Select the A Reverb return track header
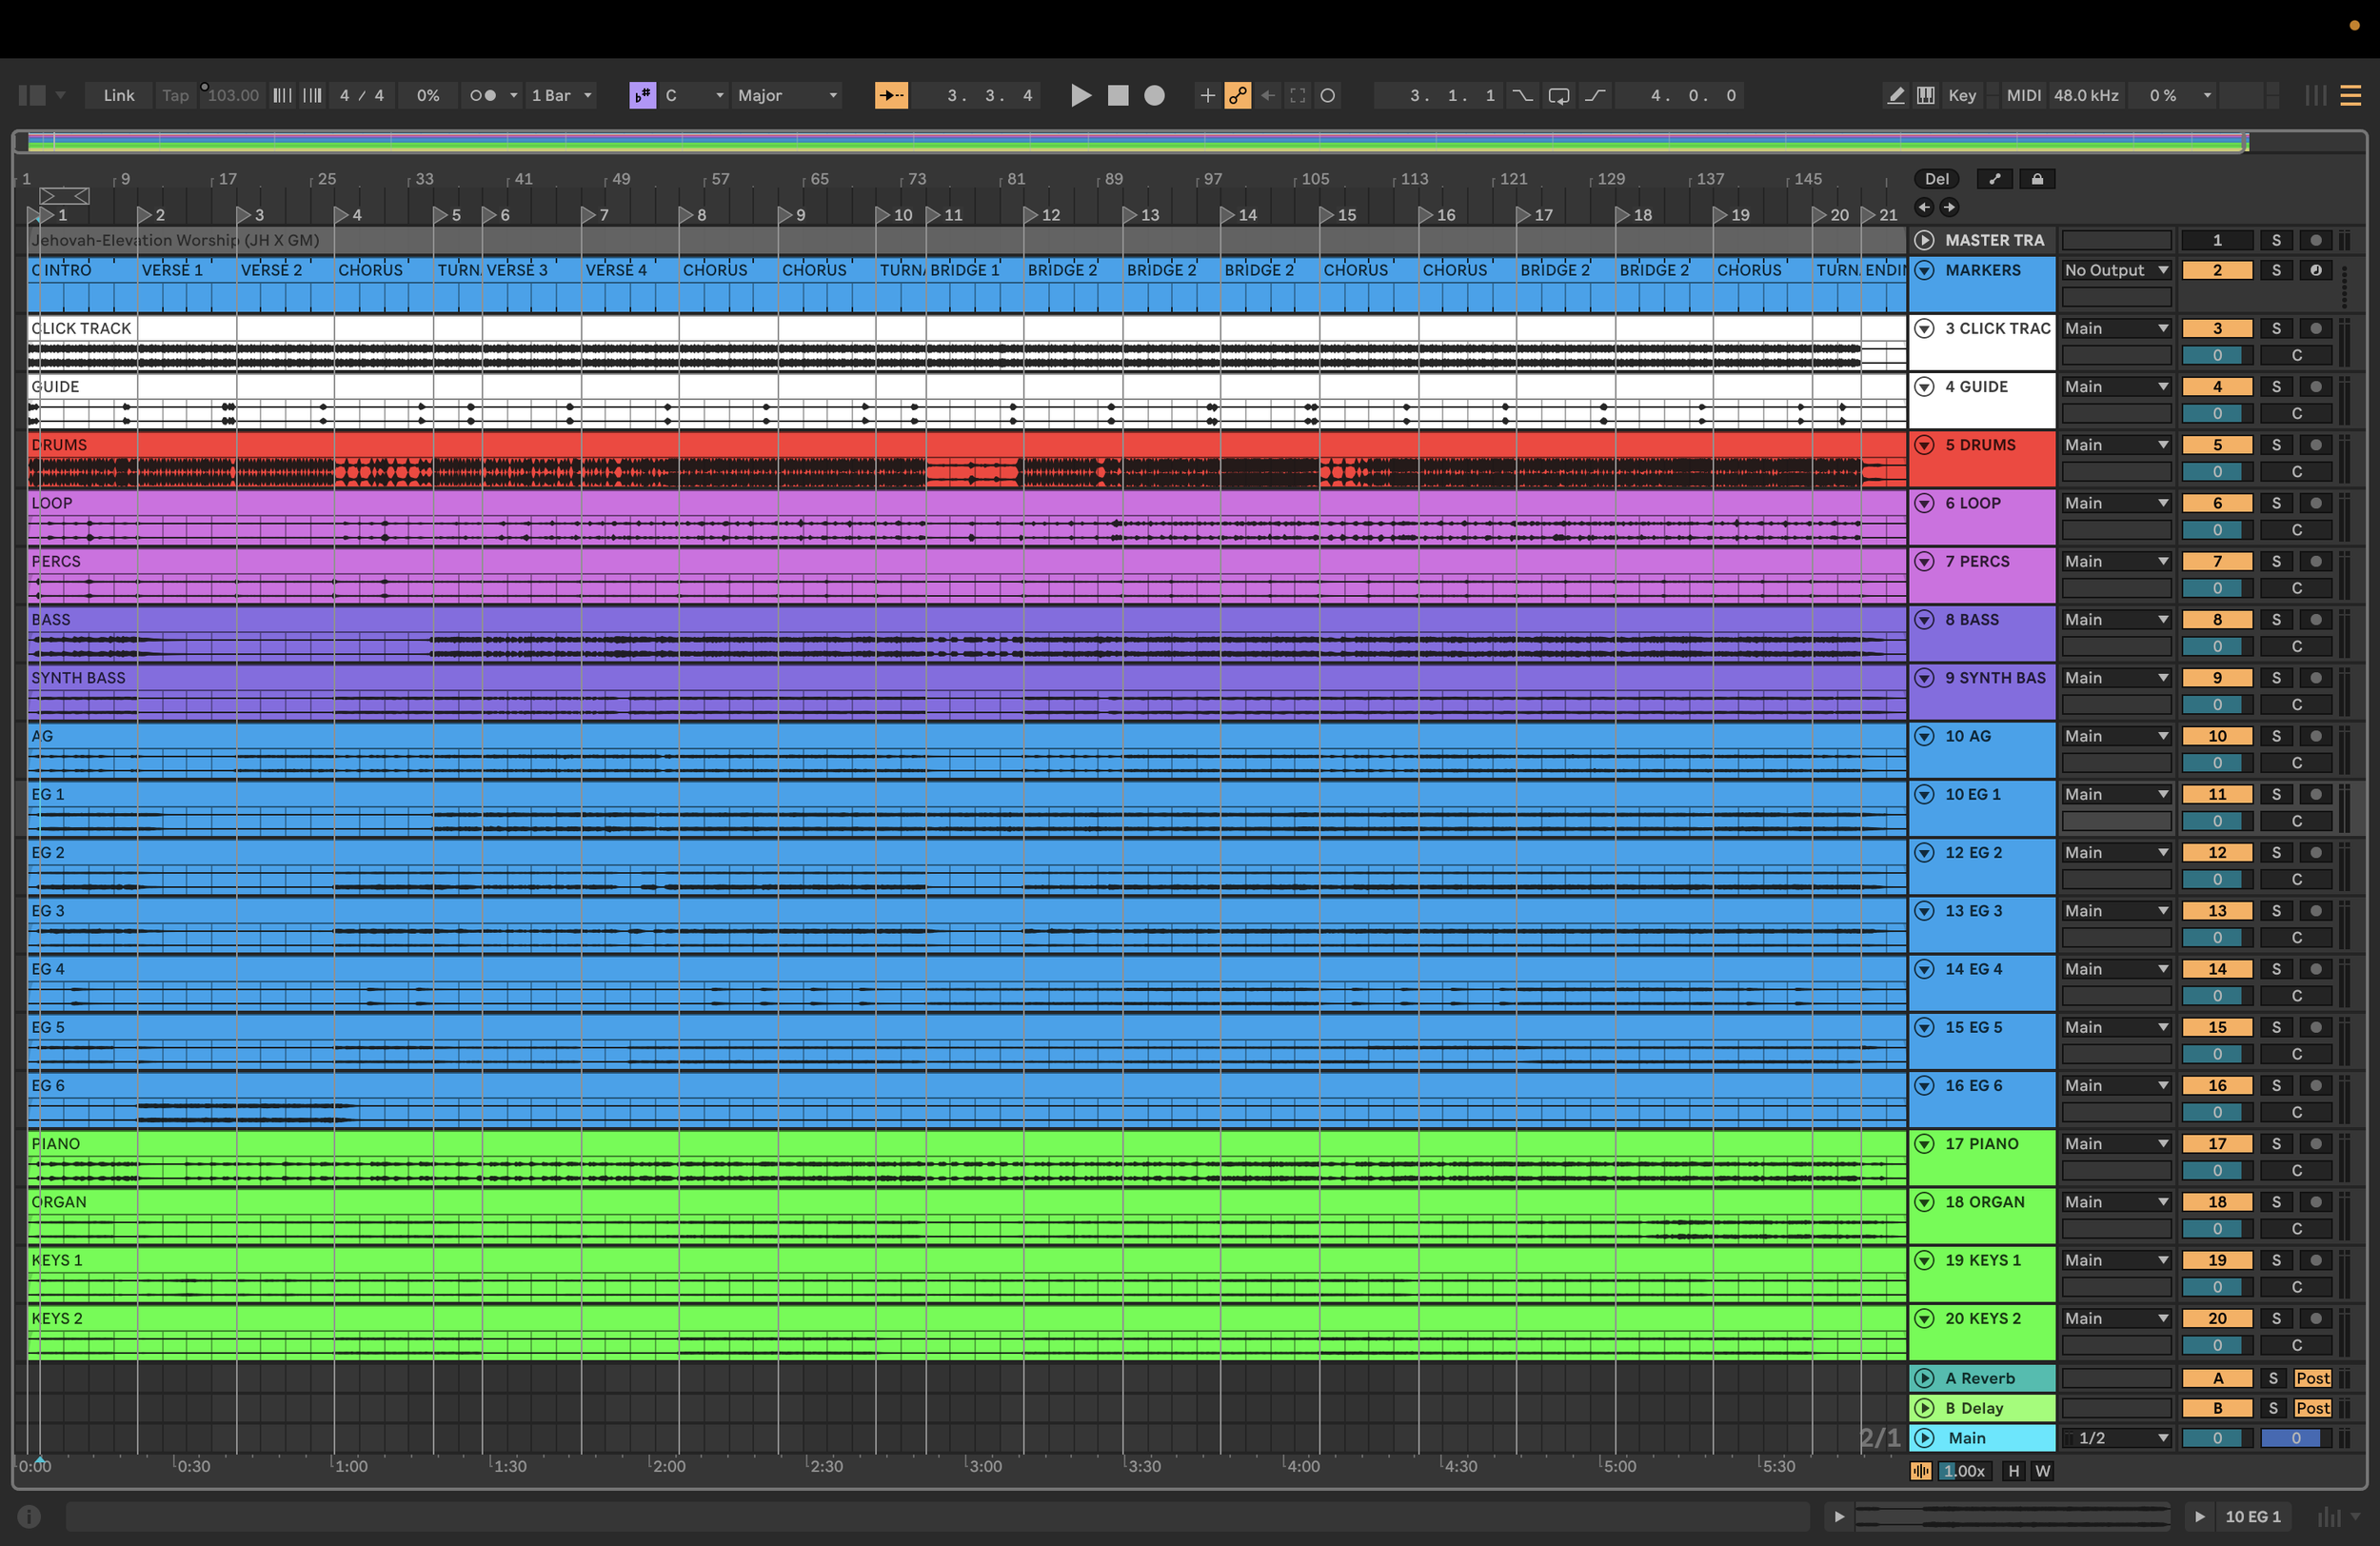The width and height of the screenshot is (2380, 1546). 1981,1378
